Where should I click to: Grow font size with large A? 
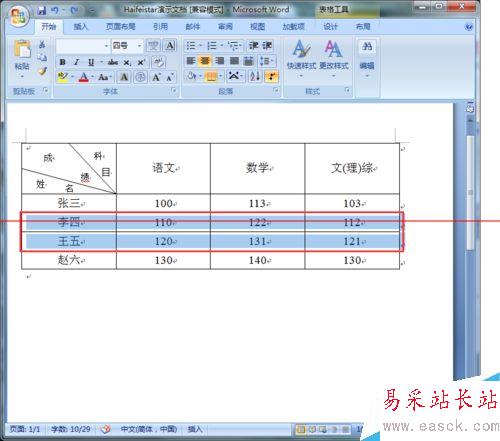[x=156, y=78]
